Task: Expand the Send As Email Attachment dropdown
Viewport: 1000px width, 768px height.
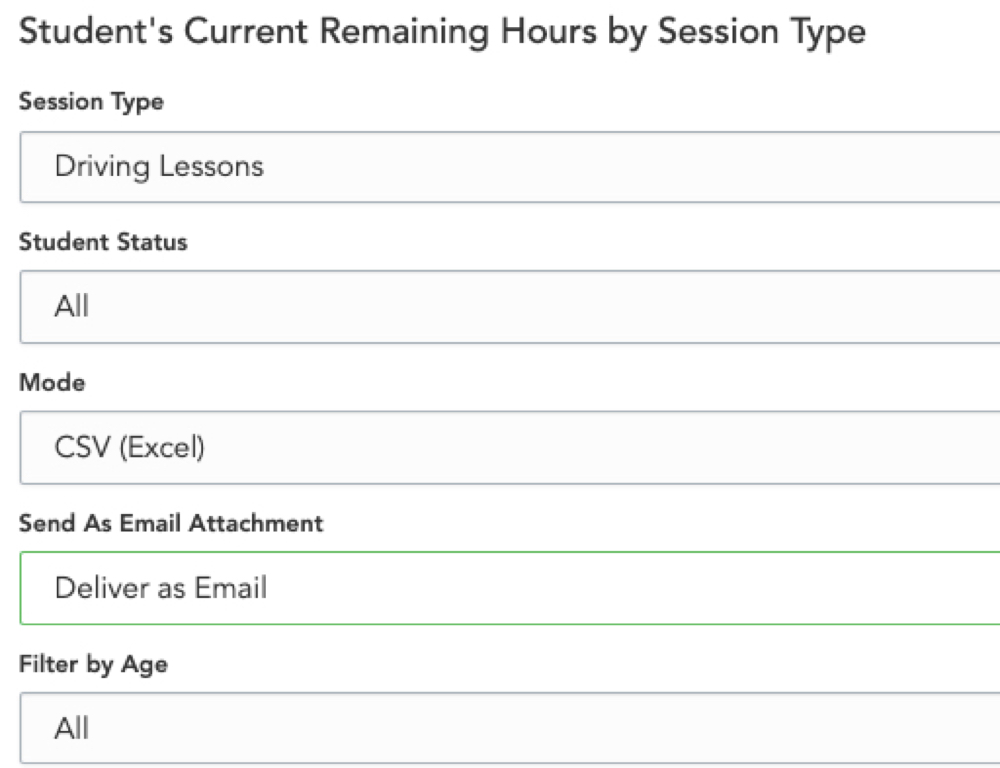Action: 510,588
